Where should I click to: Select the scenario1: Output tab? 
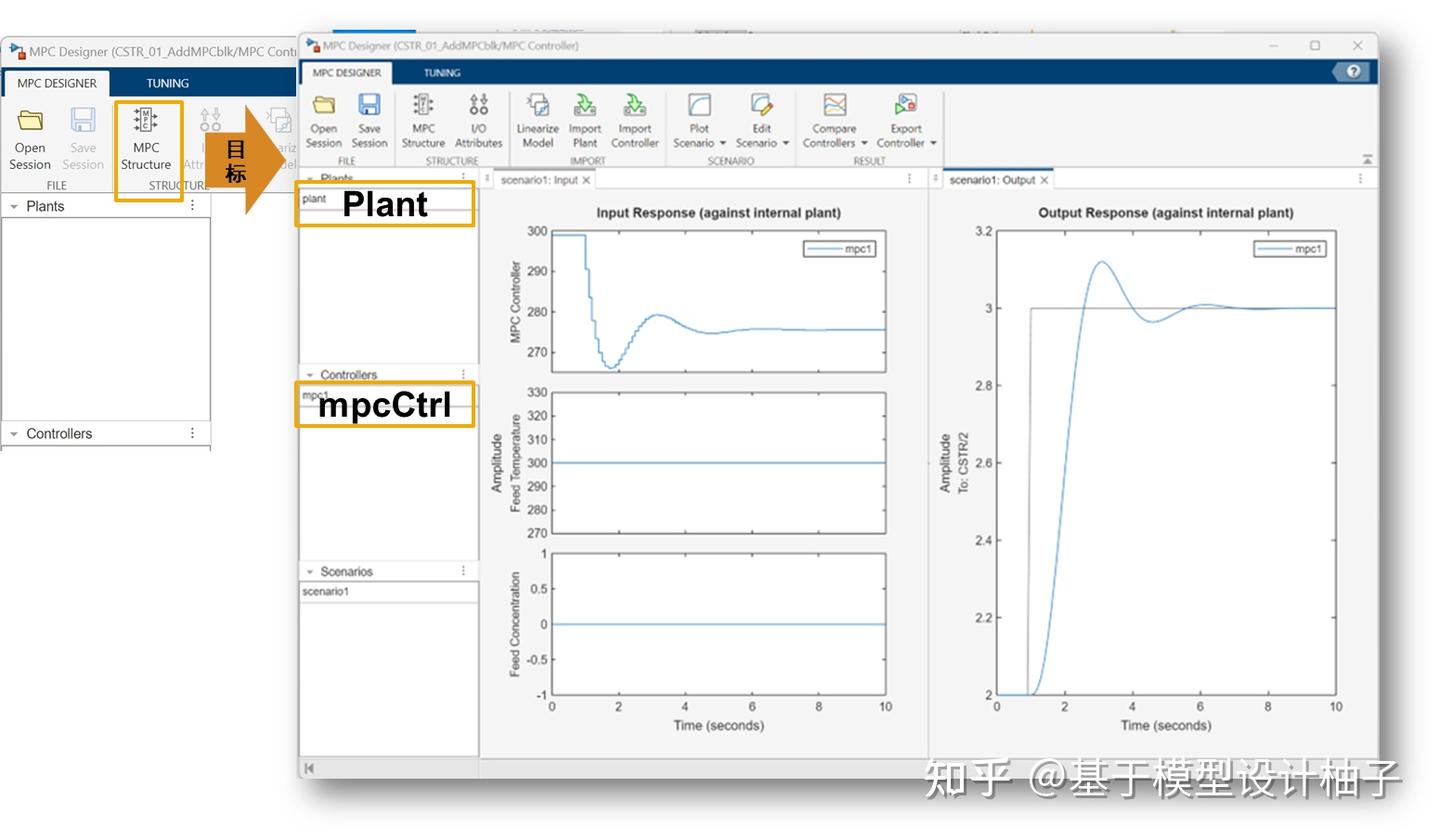pos(996,179)
